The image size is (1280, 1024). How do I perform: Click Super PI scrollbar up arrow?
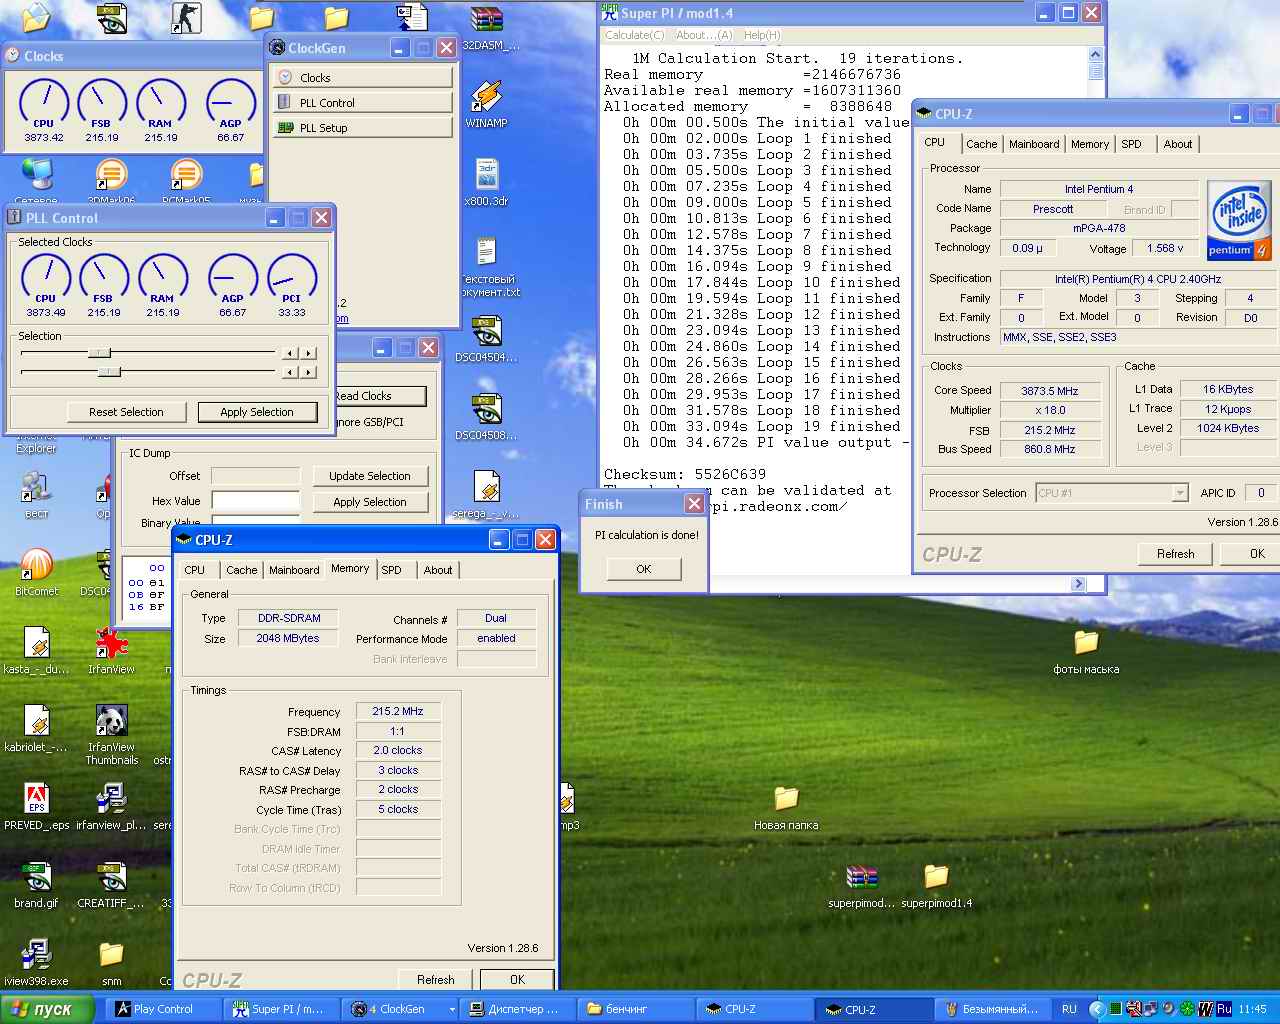(1096, 55)
